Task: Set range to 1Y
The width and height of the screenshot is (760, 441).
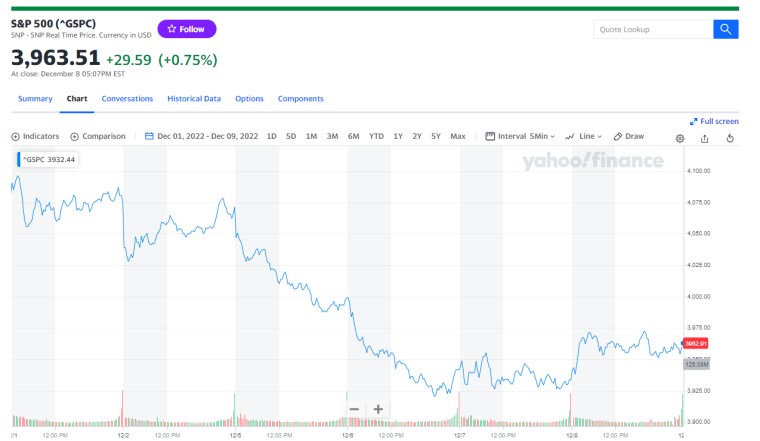Action: pyautogui.click(x=398, y=136)
